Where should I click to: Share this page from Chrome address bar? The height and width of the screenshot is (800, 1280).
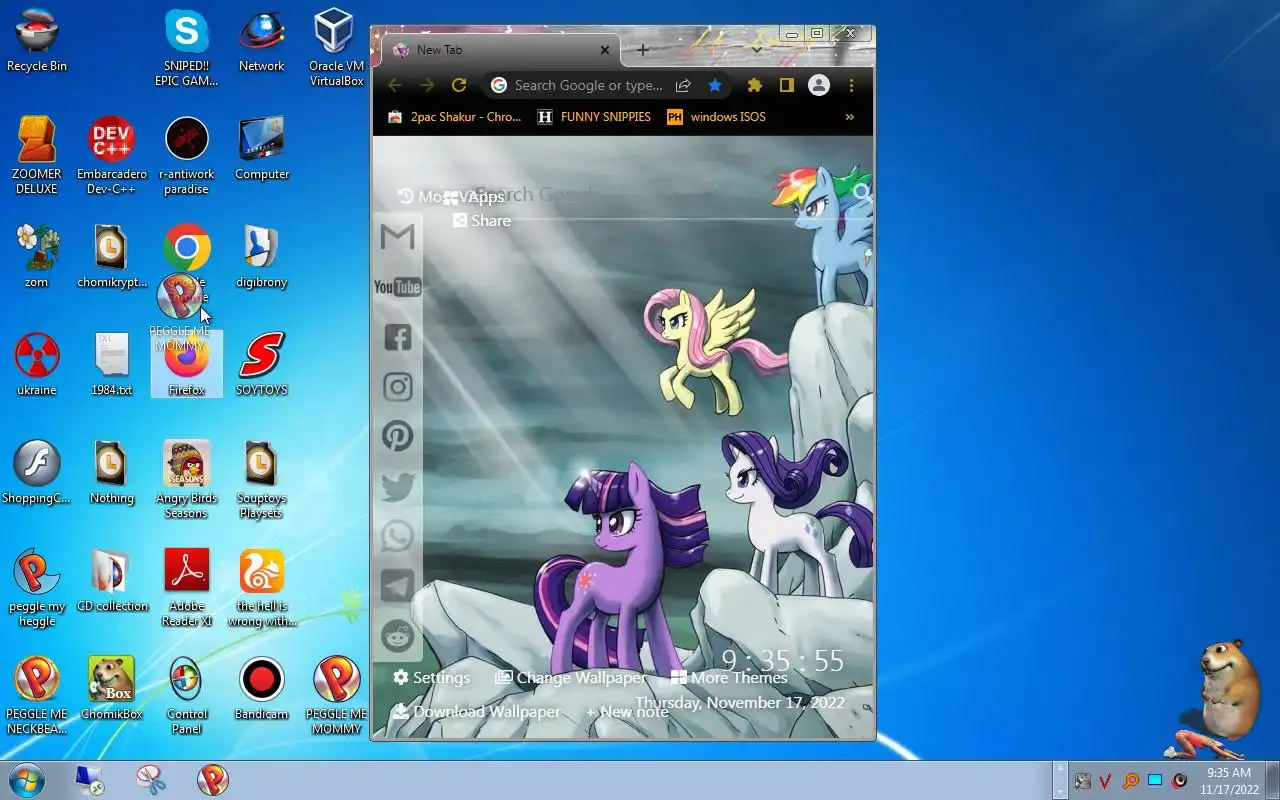tap(683, 86)
